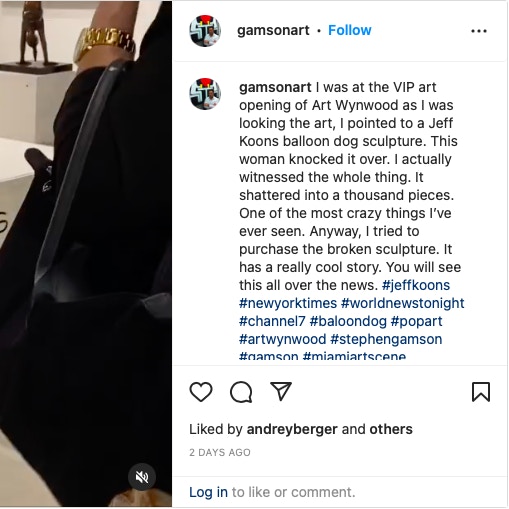Like the post with the heart icon

pos(201,392)
